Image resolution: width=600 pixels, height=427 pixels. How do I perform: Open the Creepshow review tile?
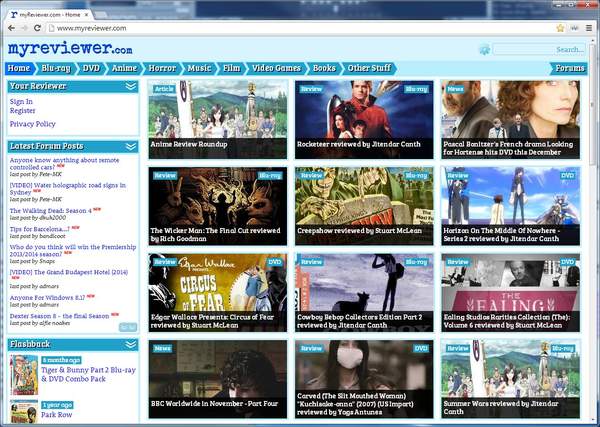364,206
